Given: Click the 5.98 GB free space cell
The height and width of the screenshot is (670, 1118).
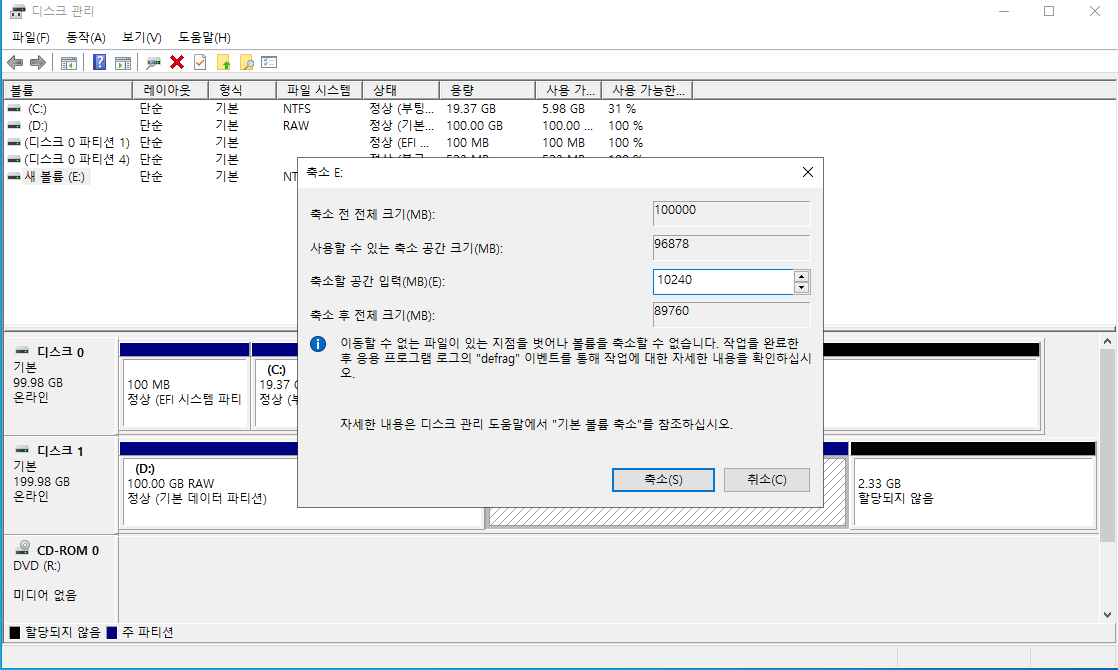Looking at the screenshot, I should tap(563, 109).
